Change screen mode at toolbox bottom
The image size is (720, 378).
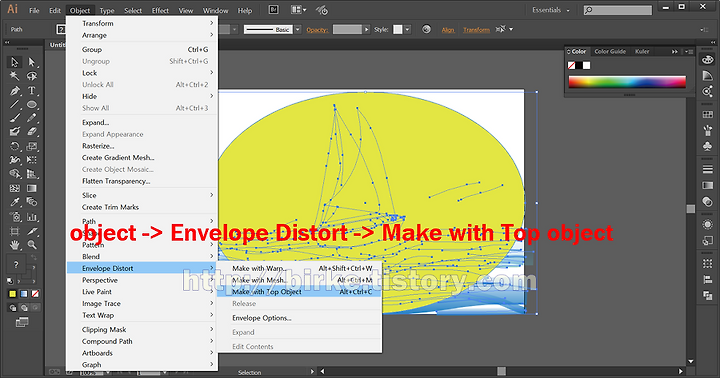(22, 322)
